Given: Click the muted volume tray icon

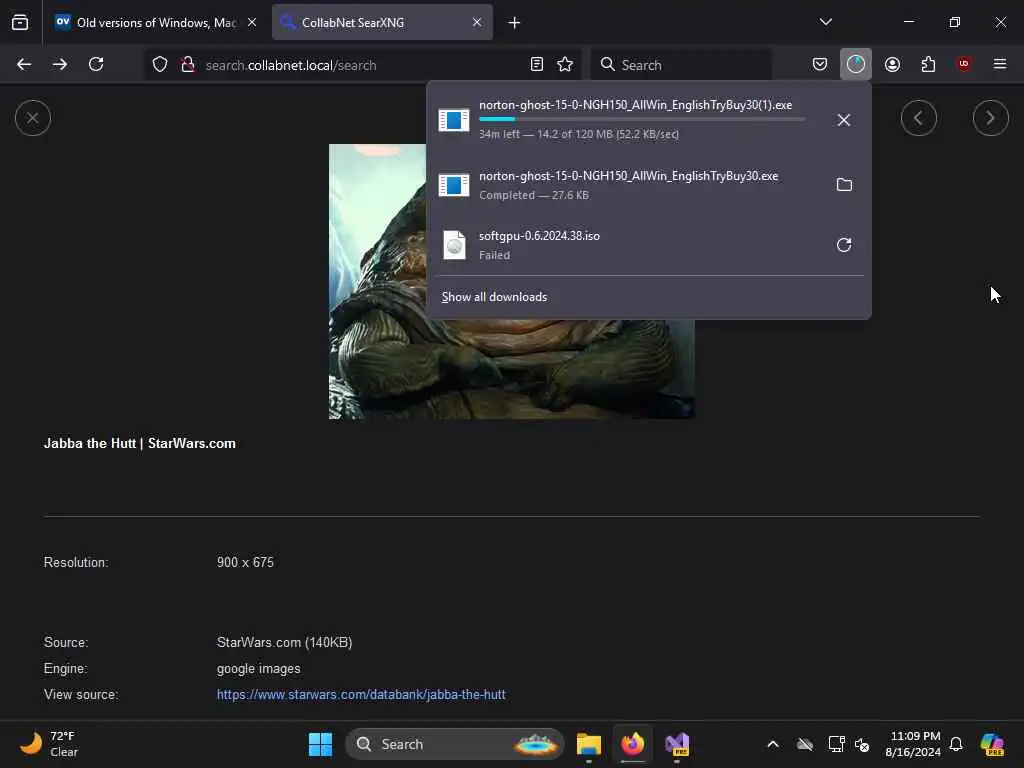Looking at the screenshot, I should tap(862, 744).
